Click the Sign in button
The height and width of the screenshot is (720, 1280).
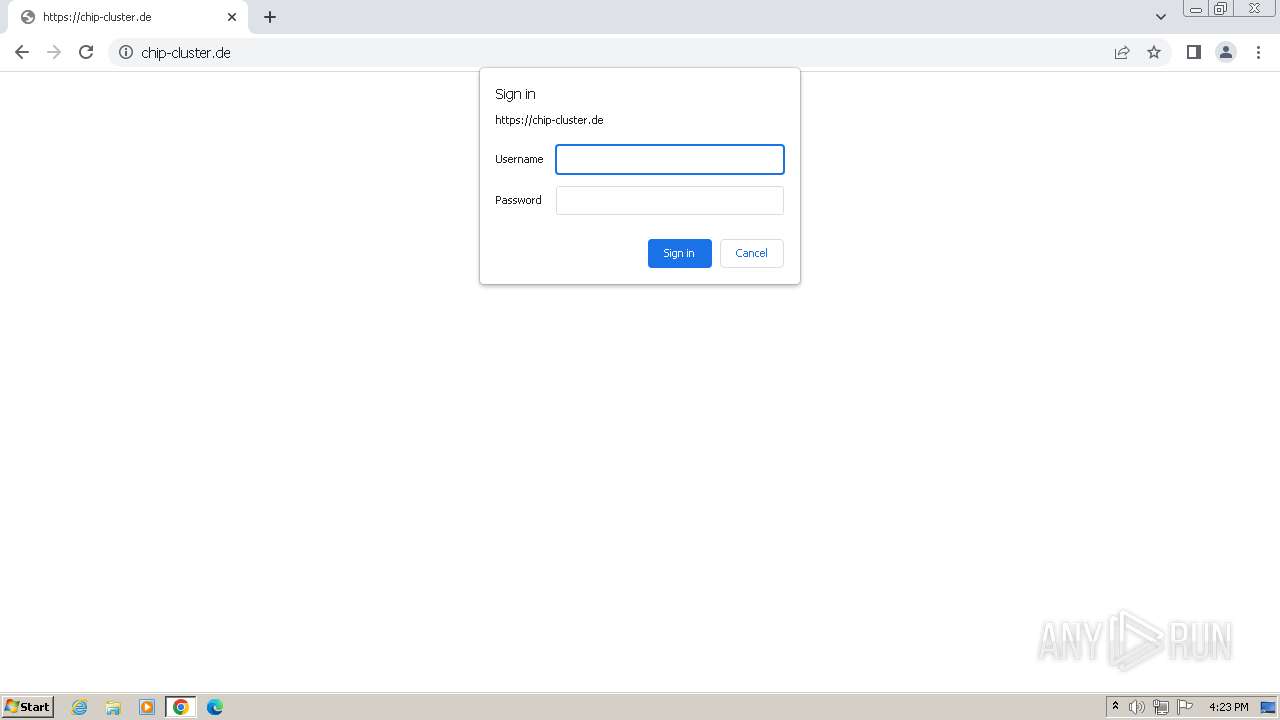pos(680,253)
